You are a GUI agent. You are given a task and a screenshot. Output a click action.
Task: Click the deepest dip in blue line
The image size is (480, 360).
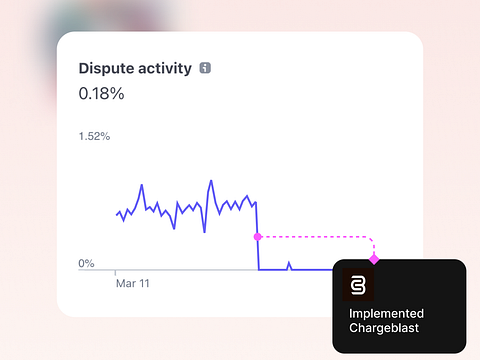[x=204, y=232]
